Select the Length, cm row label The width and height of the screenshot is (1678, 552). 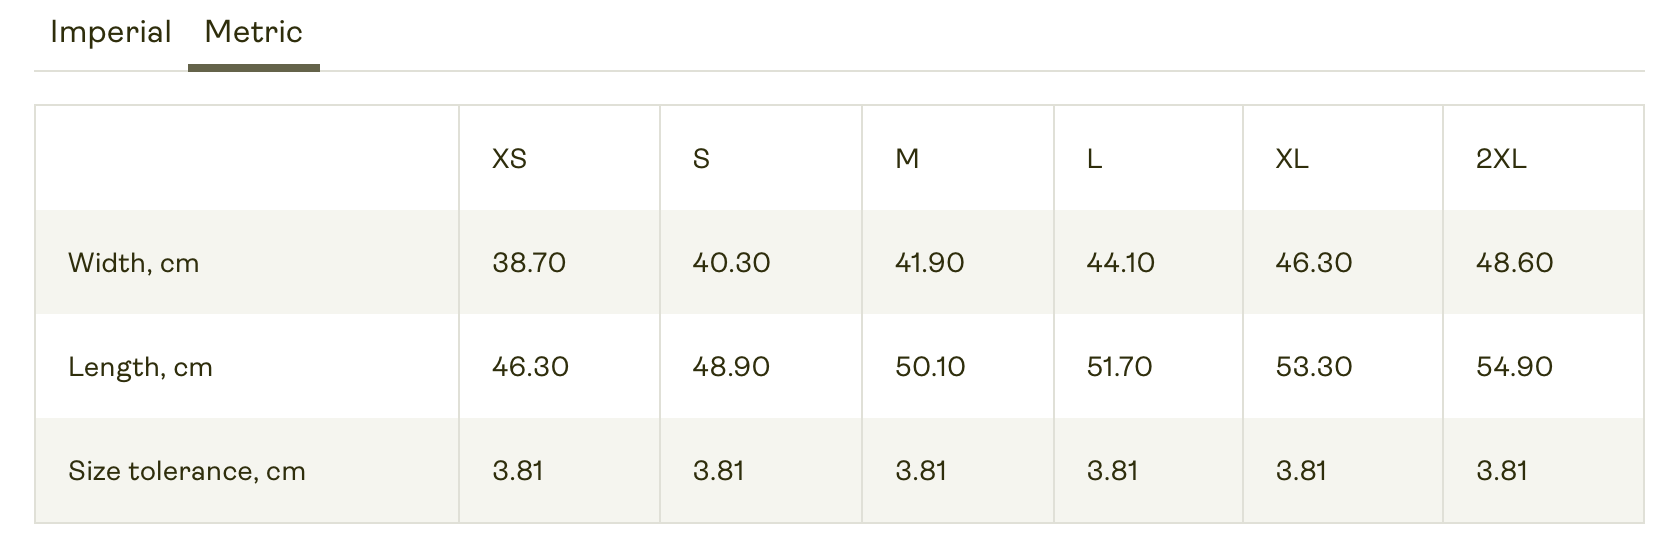tap(140, 367)
